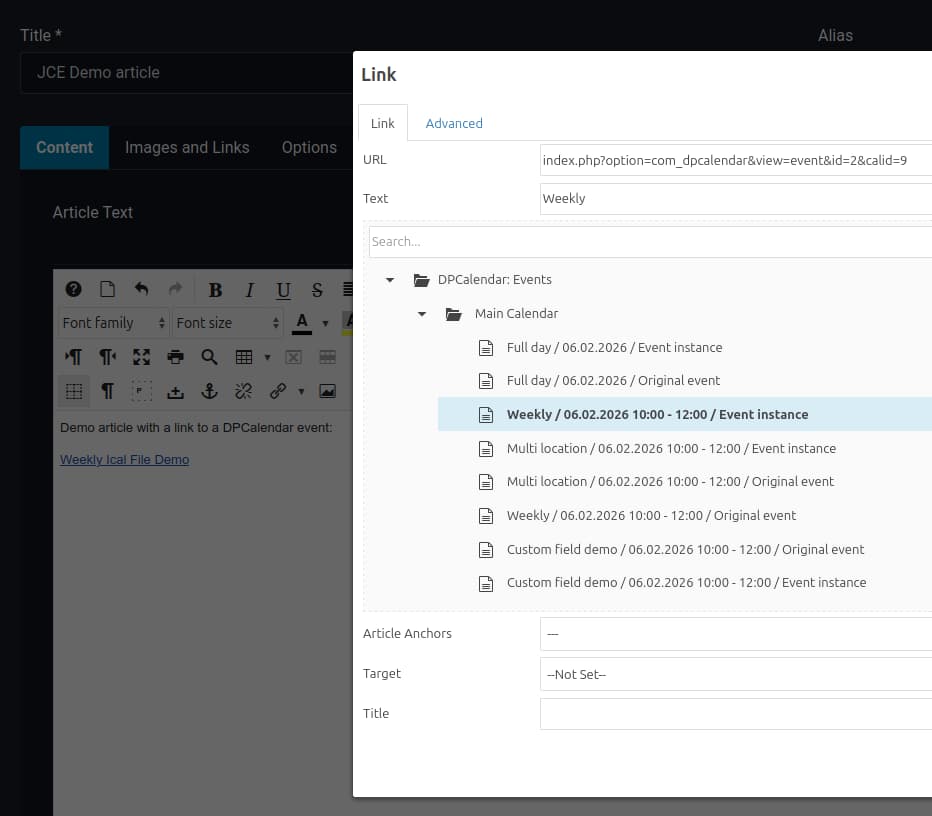The image size is (932, 816).
Task: Click the help question mark icon
Action: pos(73,290)
